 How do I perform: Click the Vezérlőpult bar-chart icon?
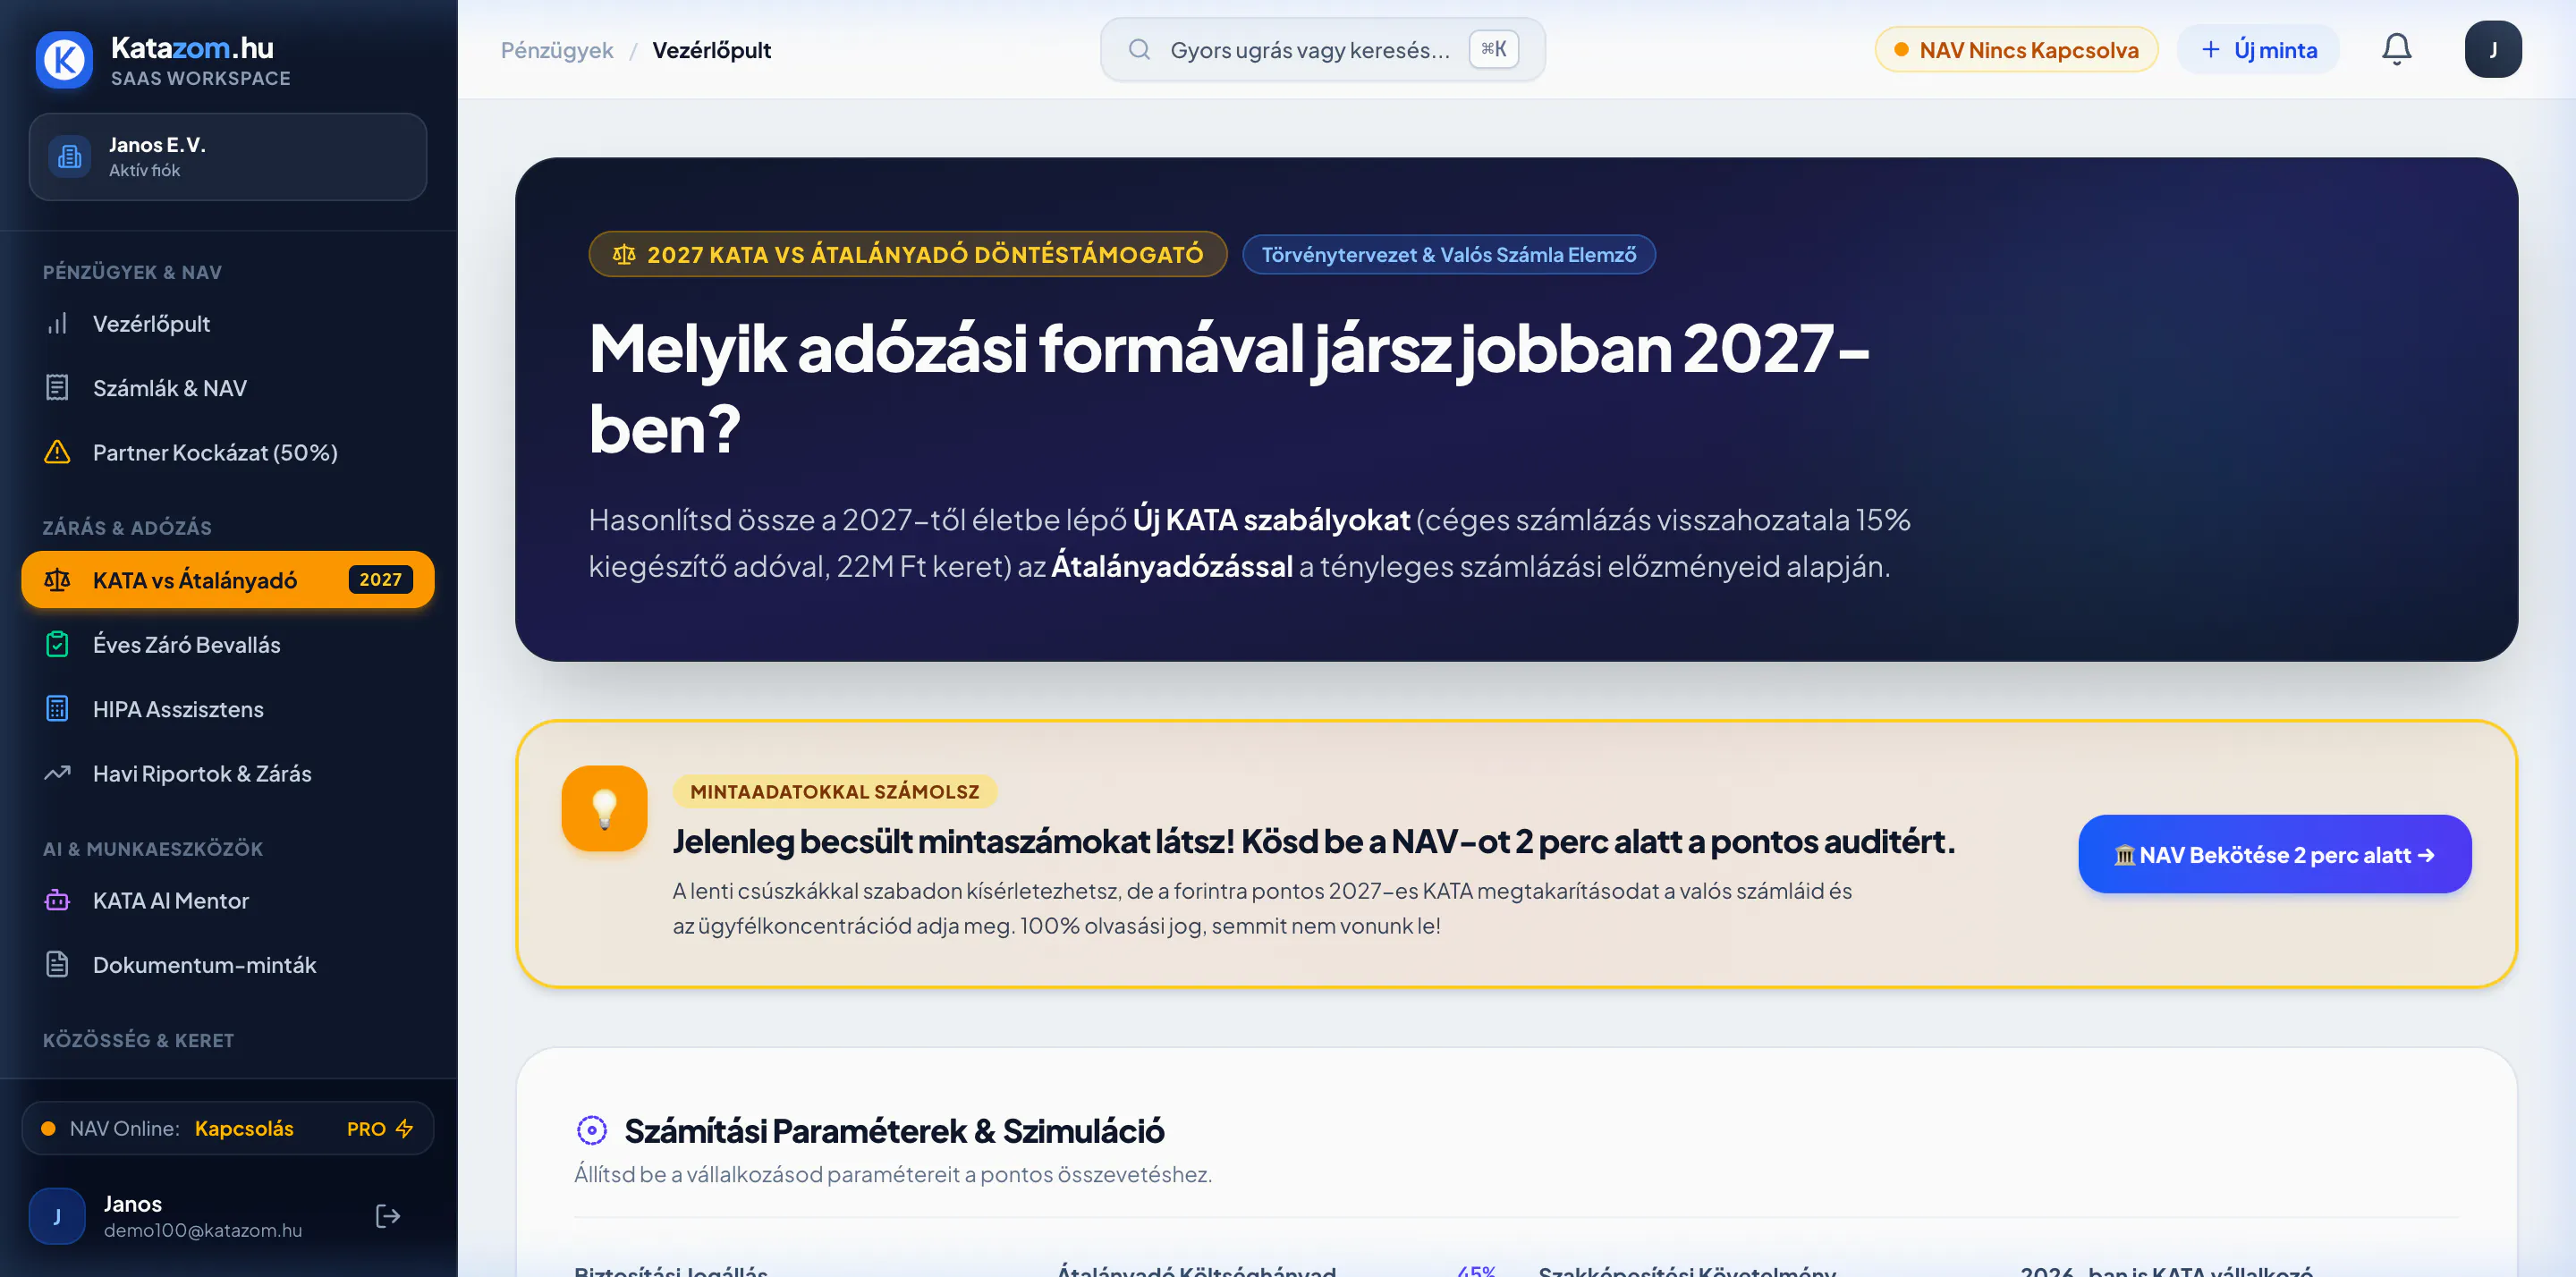57,324
